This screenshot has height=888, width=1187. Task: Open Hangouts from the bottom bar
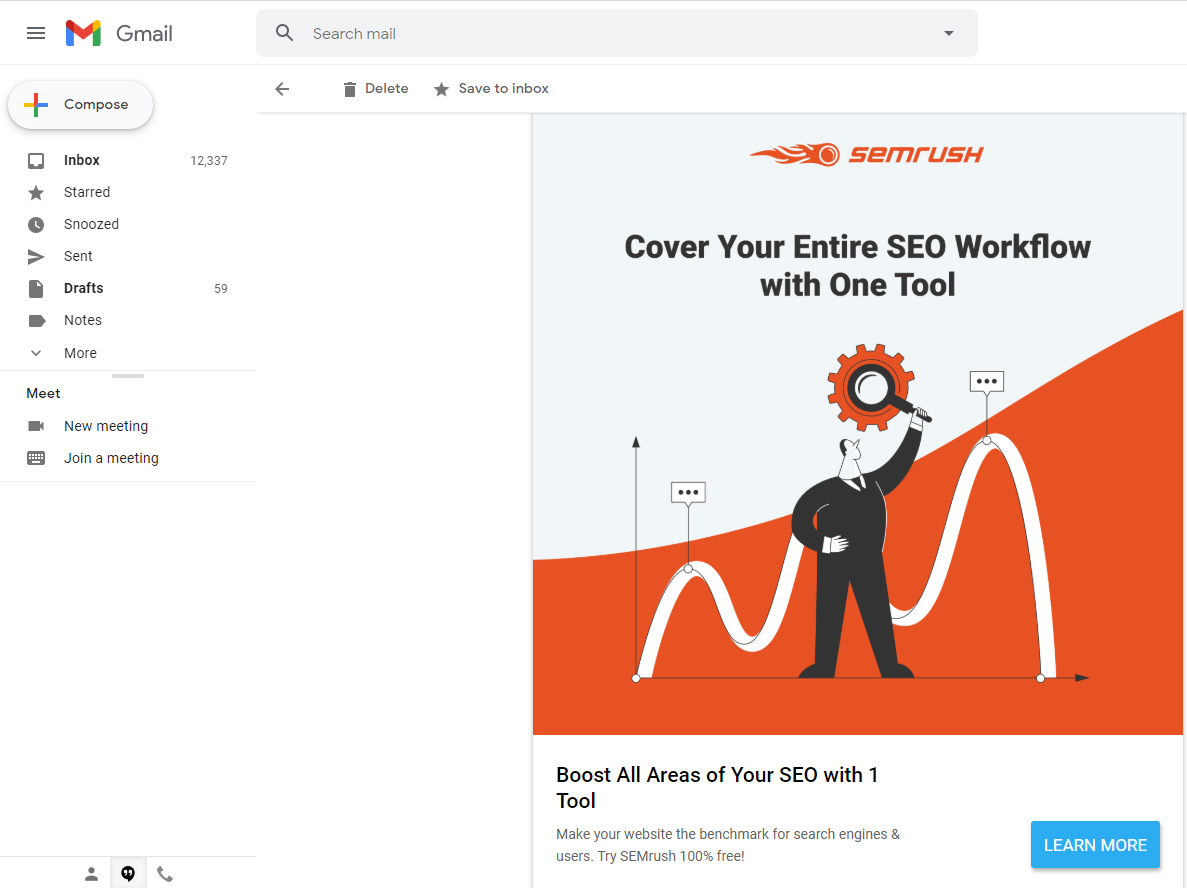point(128,872)
